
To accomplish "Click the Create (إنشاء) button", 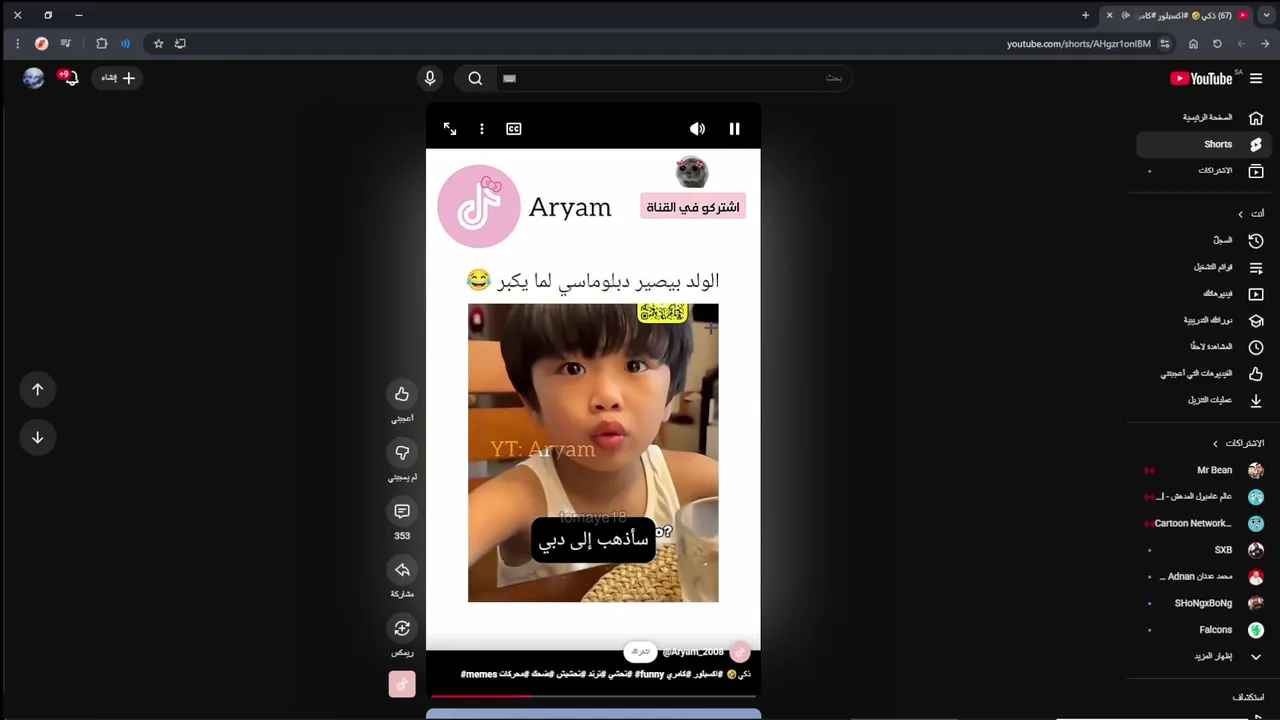I will coord(118,78).
